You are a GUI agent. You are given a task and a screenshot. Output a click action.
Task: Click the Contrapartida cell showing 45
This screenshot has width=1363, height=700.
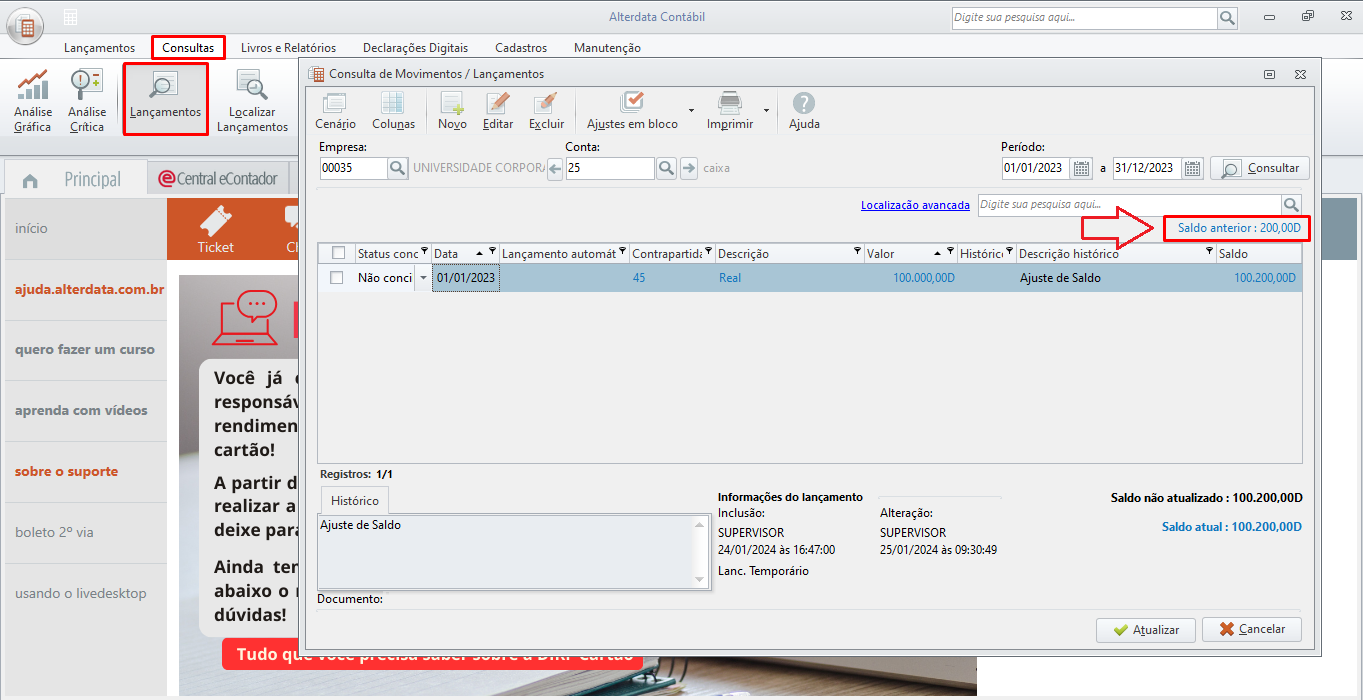(672, 278)
